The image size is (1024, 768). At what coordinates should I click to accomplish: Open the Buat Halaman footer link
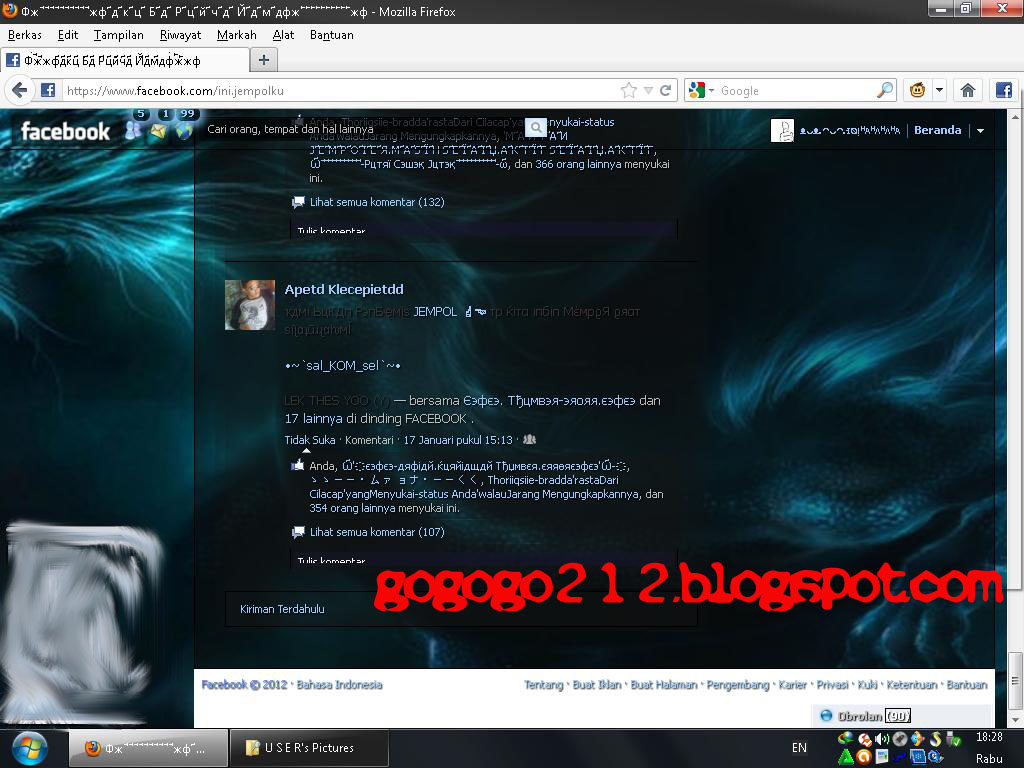664,685
